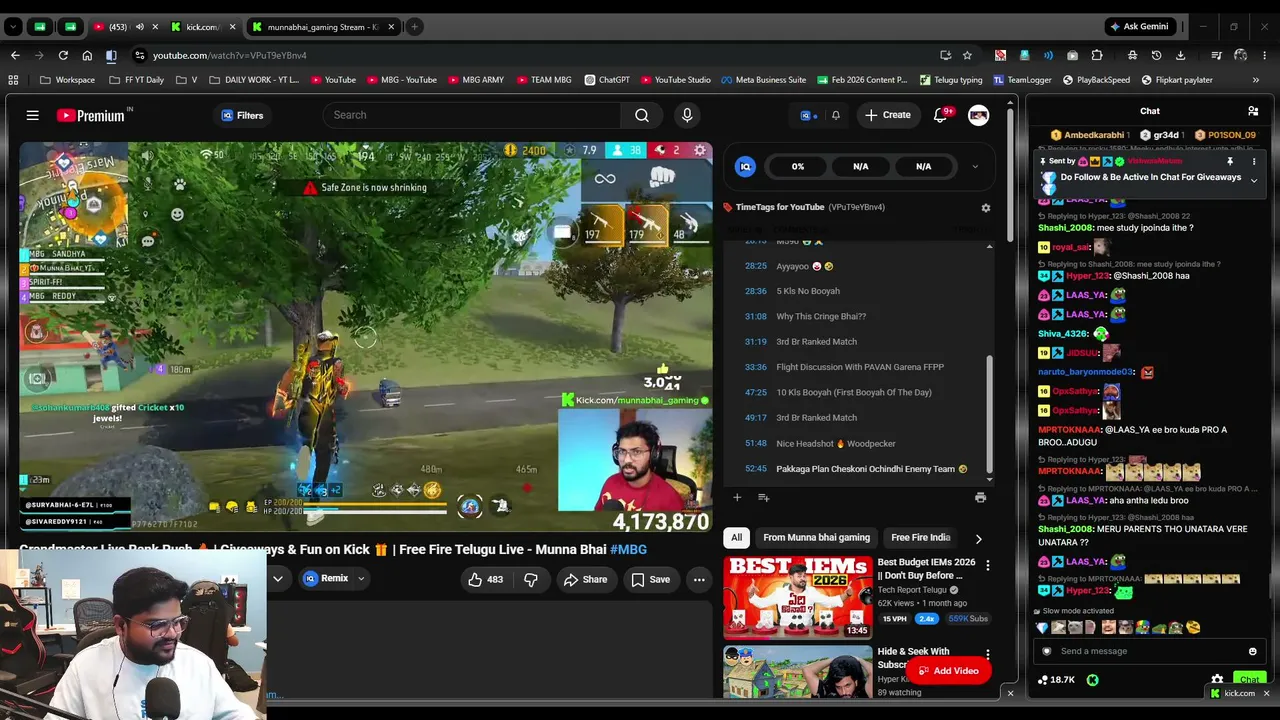The height and width of the screenshot is (720, 1280).
Task: Show more category chips with right arrow
Action: (x=978, y=538)
